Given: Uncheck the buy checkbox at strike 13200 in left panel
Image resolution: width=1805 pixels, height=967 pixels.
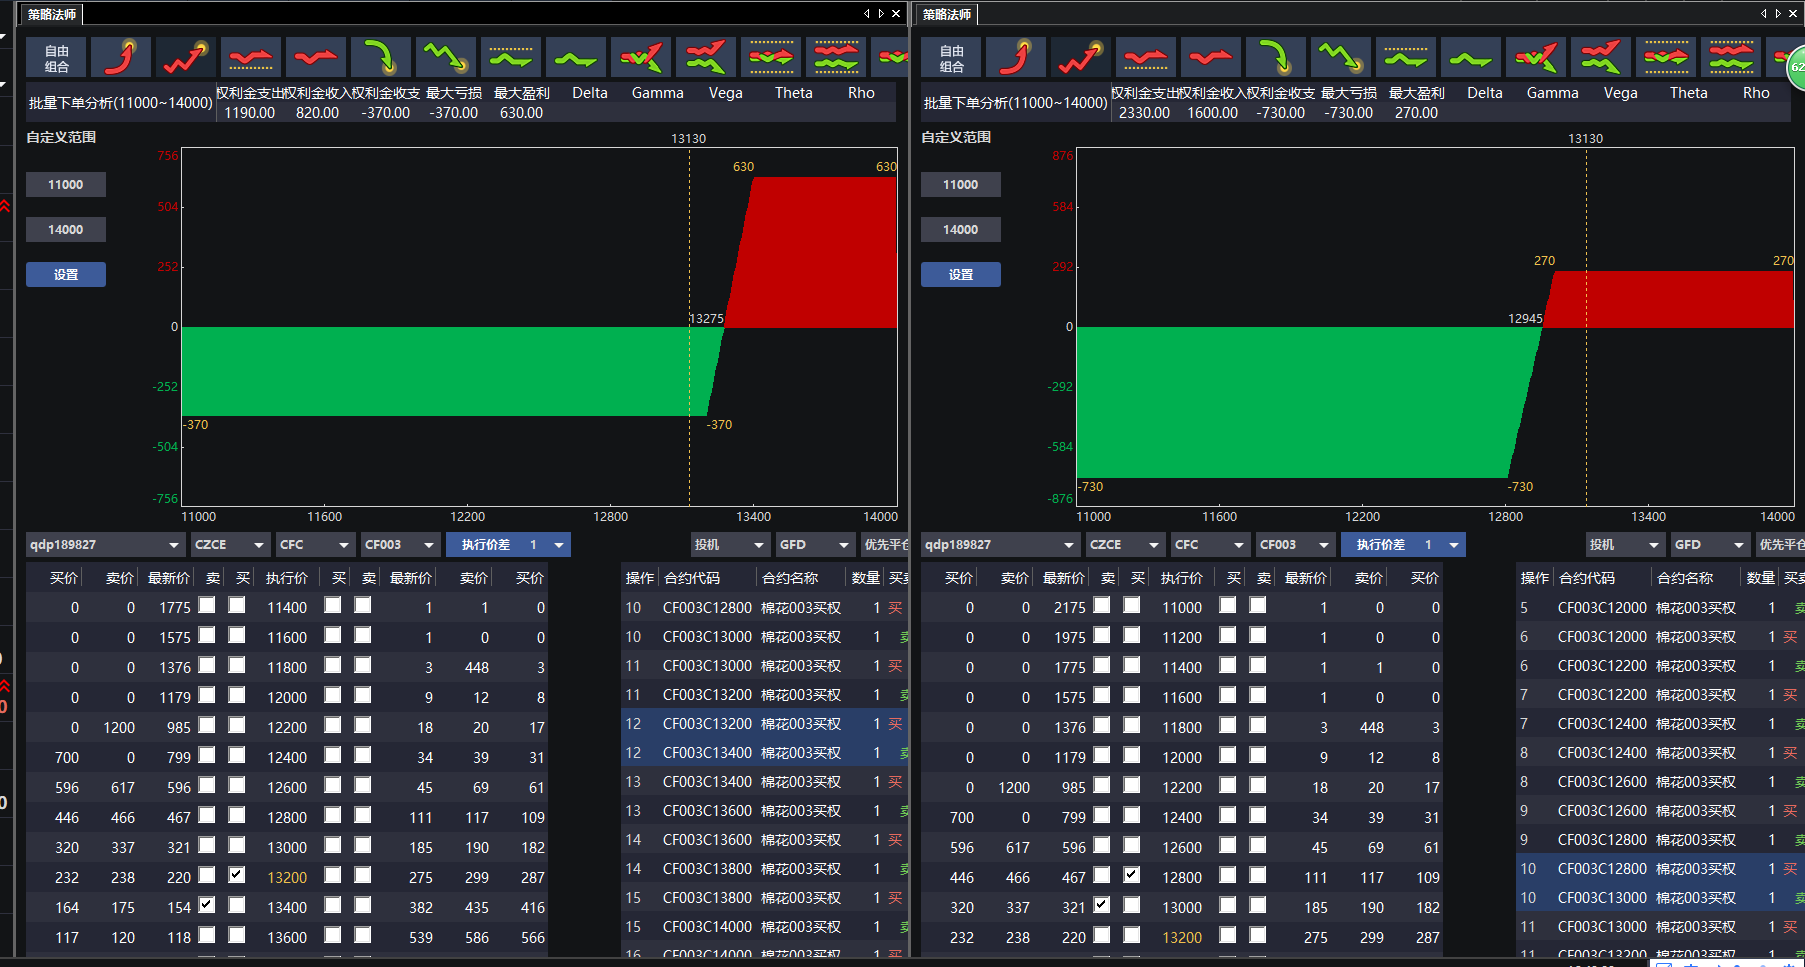Looking at the screenshot, I should pyautogui.click(x=237, y=875).
